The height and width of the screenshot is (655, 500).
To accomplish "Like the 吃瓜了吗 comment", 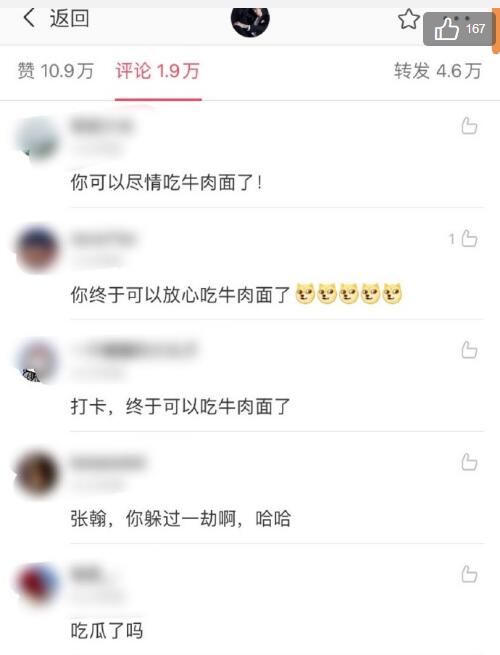I will [469, 574].
